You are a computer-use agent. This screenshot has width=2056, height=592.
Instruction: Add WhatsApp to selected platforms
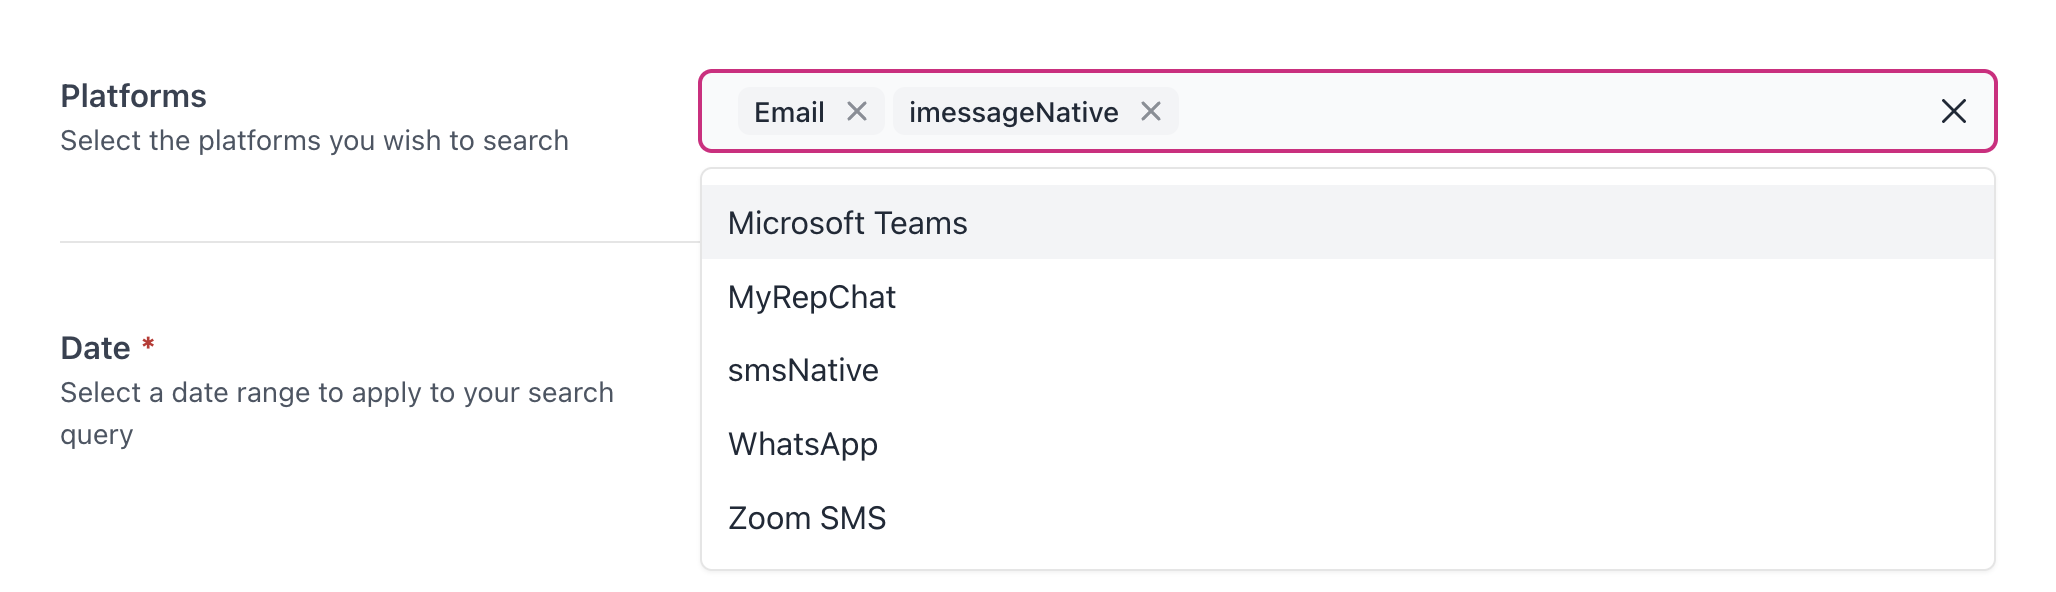803,444
